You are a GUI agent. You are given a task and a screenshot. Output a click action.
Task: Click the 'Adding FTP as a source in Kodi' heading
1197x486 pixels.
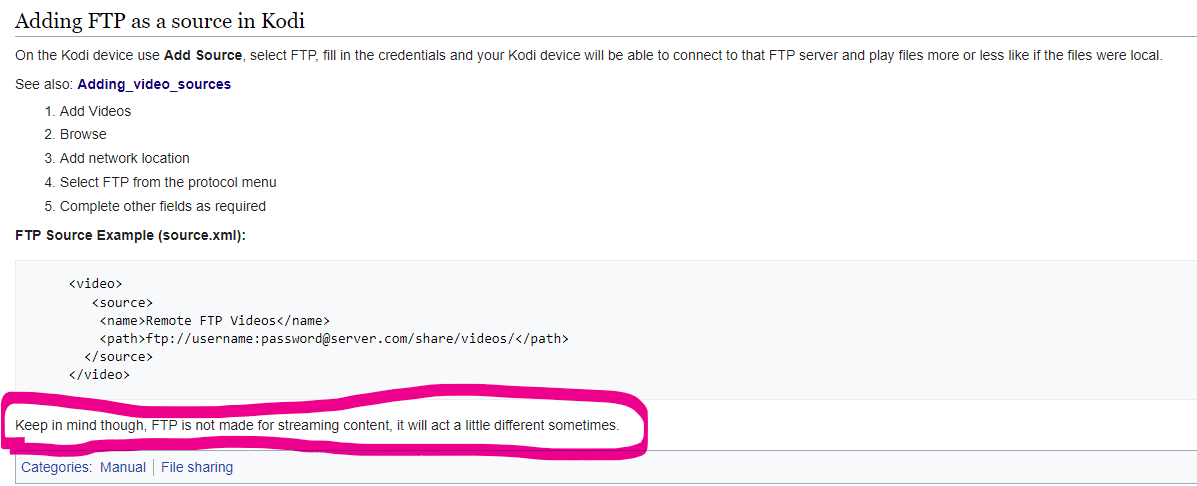[160, 20]
